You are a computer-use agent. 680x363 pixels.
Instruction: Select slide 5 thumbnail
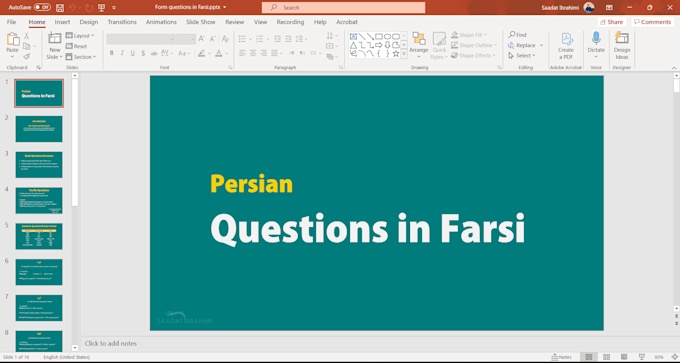coord(39,236)
